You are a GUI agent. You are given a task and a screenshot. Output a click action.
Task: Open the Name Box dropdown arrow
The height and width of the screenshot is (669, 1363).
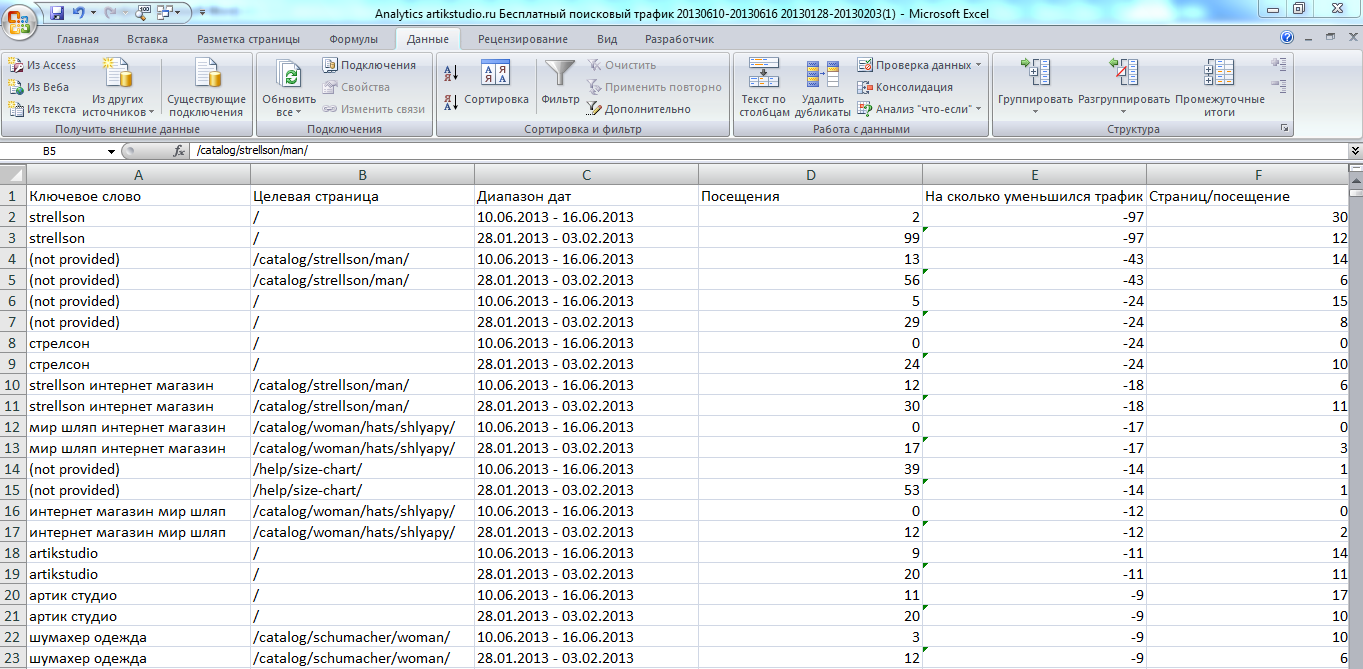click(x=111, y=151)
